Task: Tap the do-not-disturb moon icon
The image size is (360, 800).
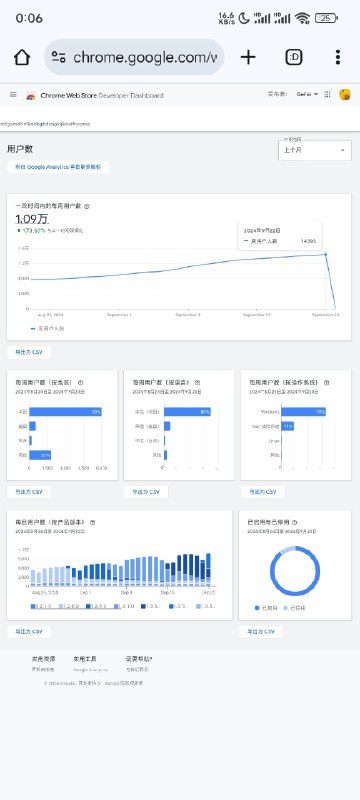Action: point(245,18)
